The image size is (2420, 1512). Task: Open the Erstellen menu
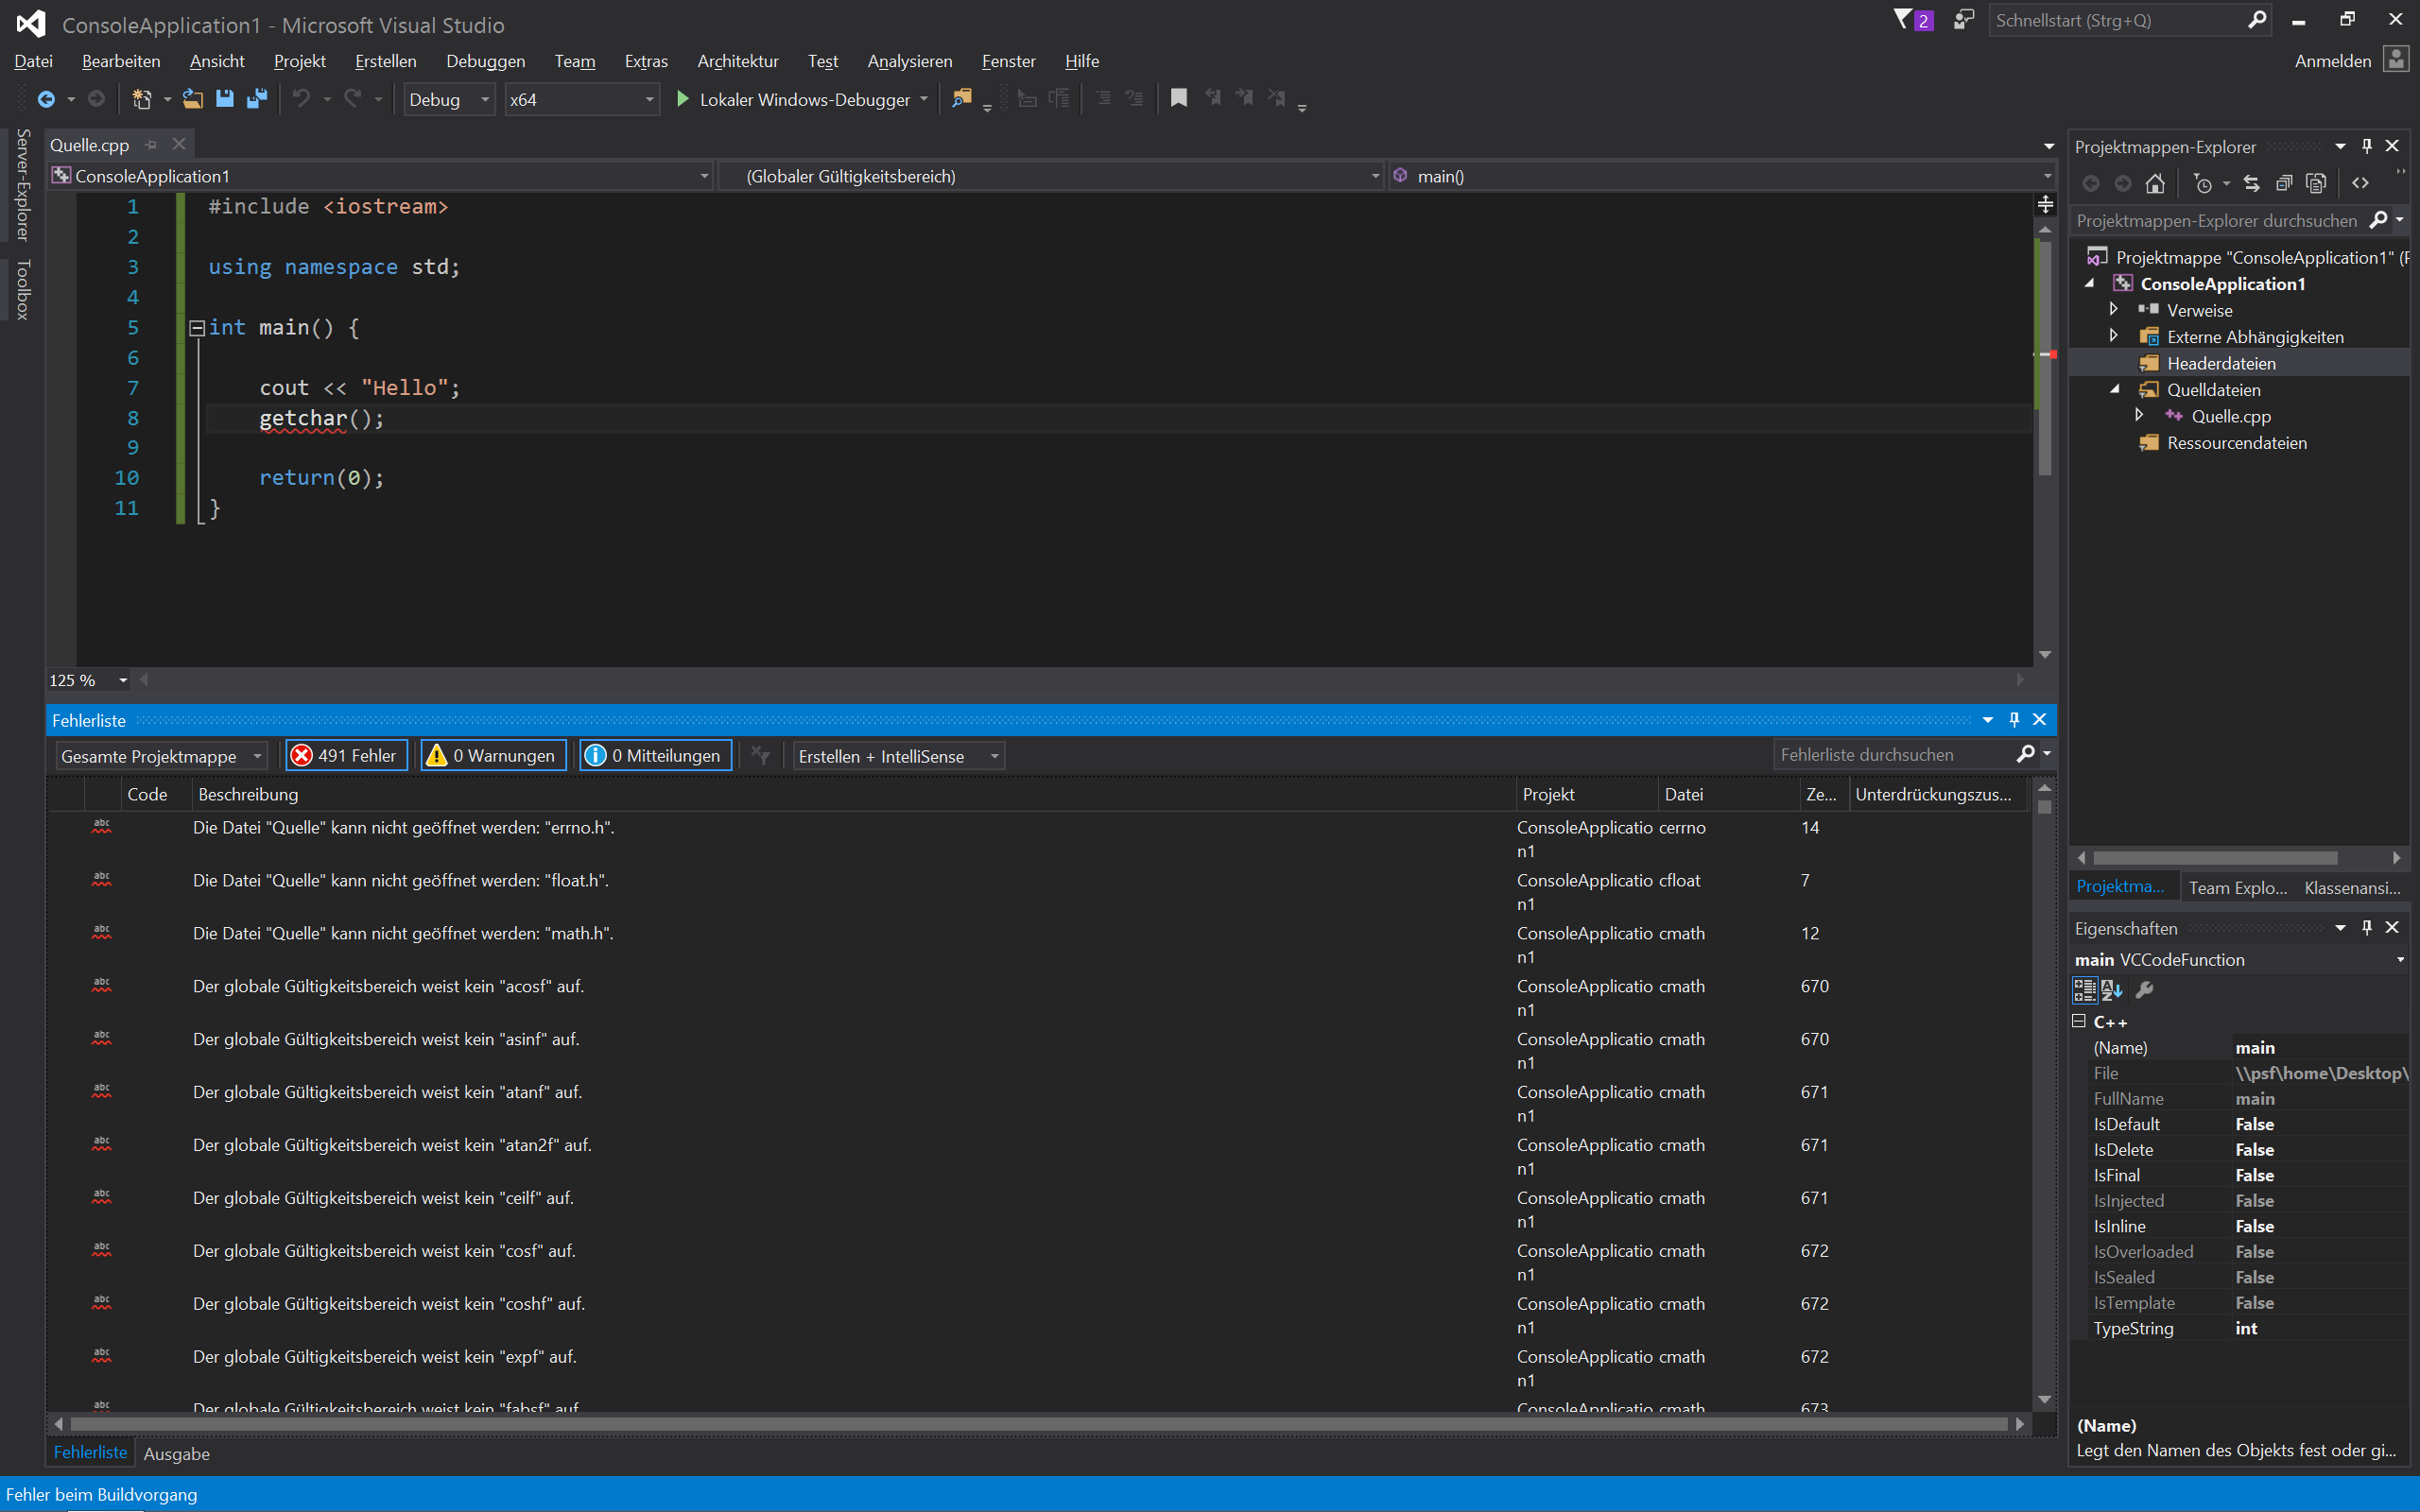pyautogui.click(x=385, y=61)
